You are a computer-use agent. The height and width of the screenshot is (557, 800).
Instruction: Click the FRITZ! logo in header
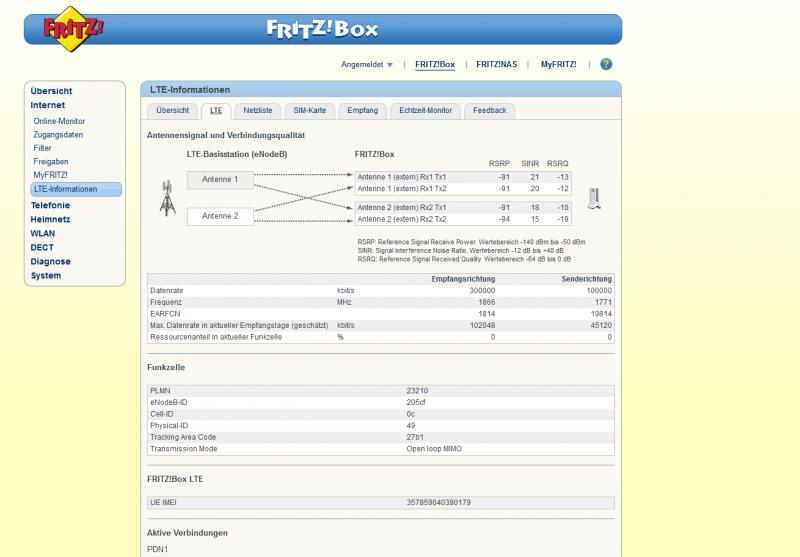tap(73, 29)
